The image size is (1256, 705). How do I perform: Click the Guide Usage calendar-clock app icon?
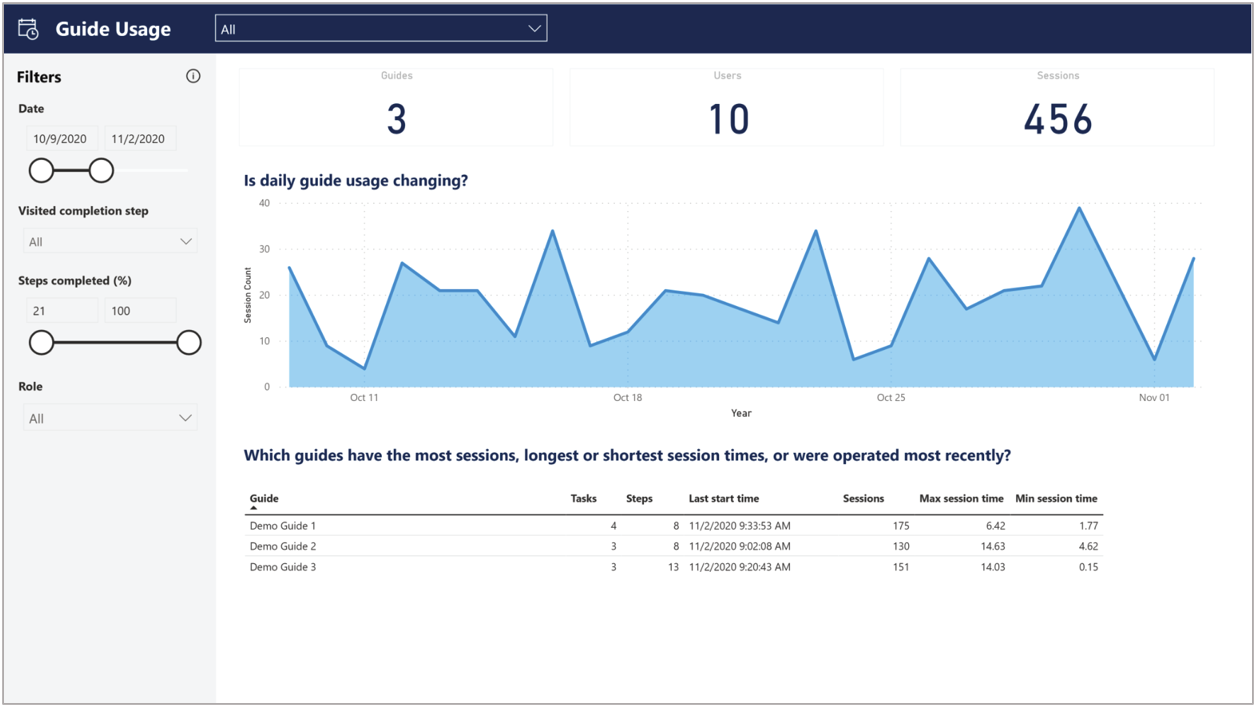click(x=29, y=28)
